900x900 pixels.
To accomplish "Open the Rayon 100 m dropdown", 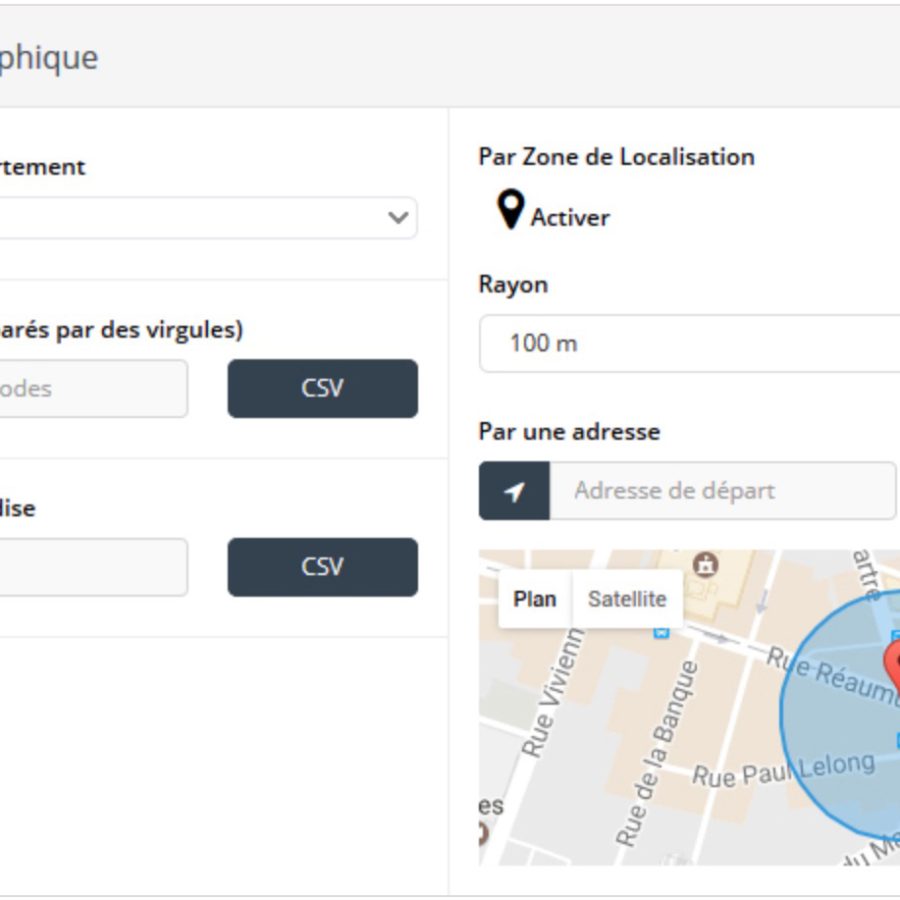I will coord(690,344).
